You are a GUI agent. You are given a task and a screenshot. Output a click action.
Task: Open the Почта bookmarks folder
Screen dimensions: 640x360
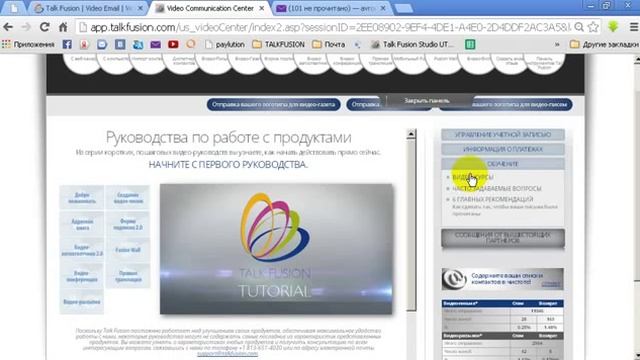point(329,44)
